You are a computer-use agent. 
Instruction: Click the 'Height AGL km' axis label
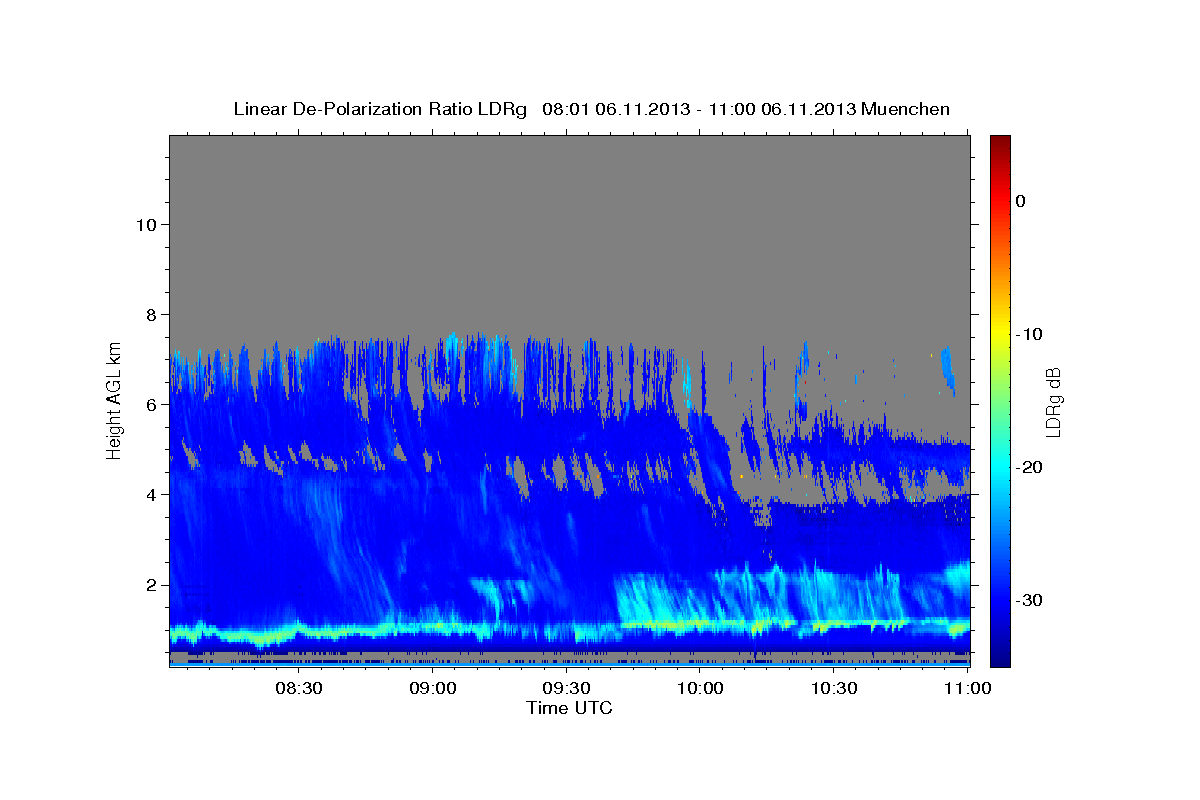point(115,400)
